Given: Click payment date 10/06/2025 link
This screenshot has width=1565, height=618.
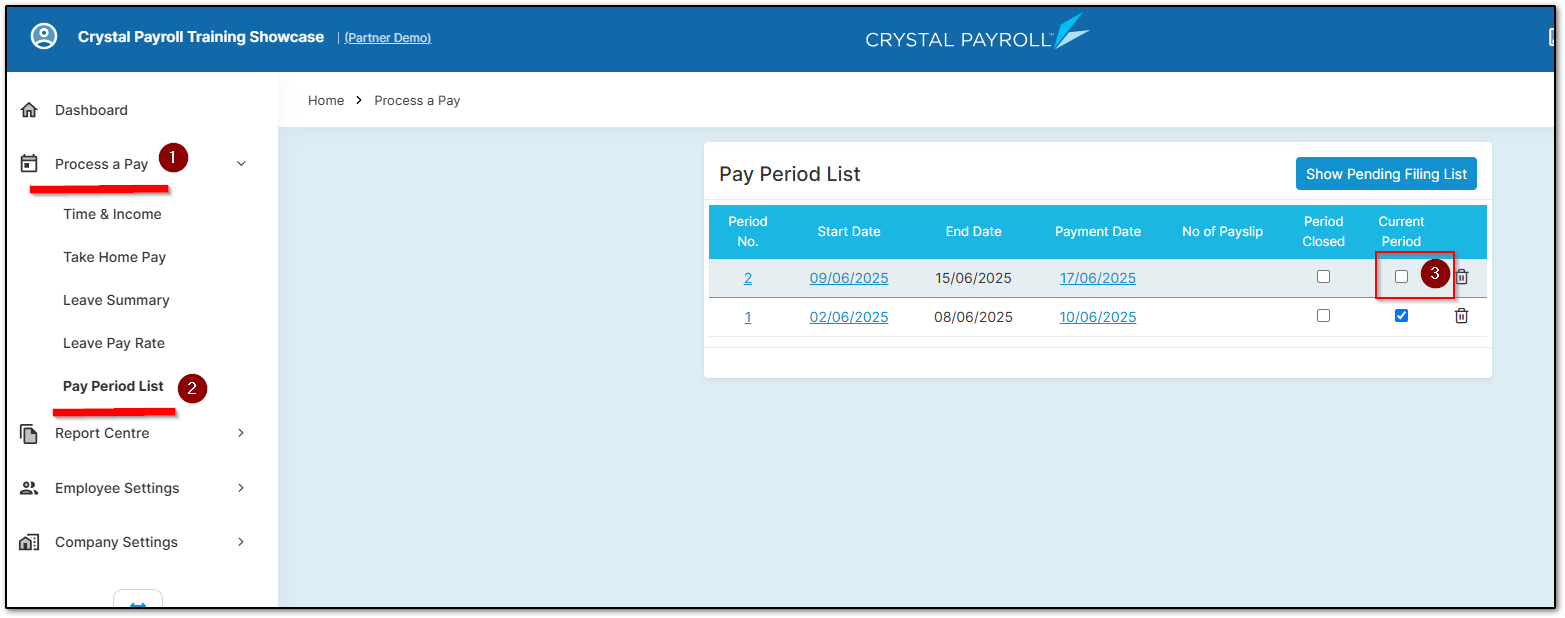Looking at the screenshot, I should point(1098,317).
